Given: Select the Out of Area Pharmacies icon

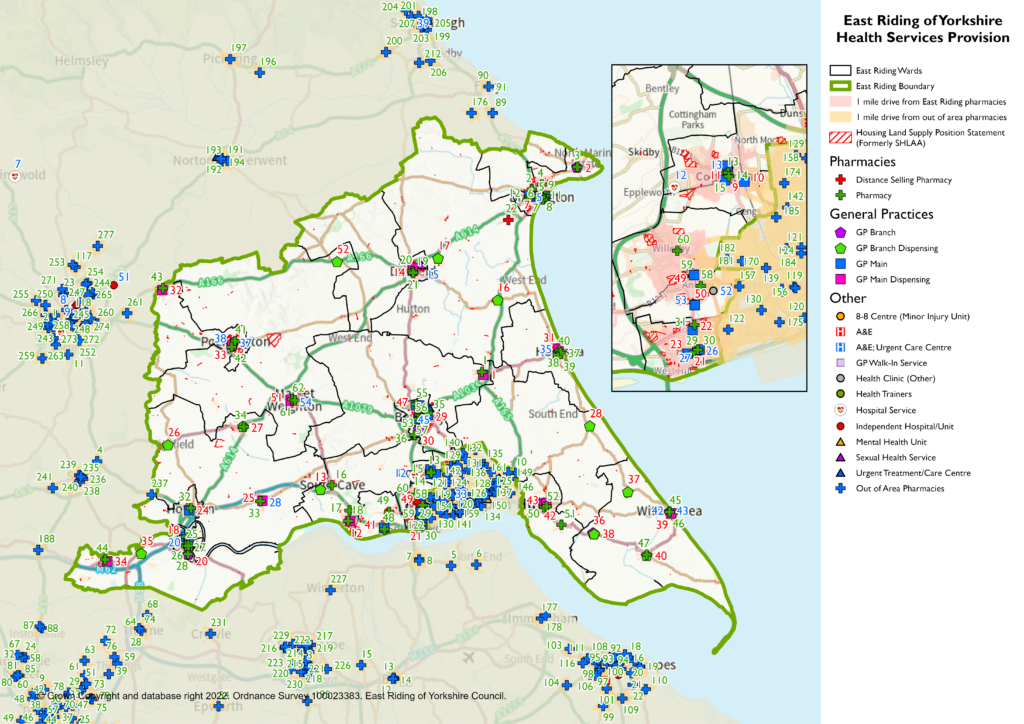Looking at the screenshot, I should coord(841,488).
